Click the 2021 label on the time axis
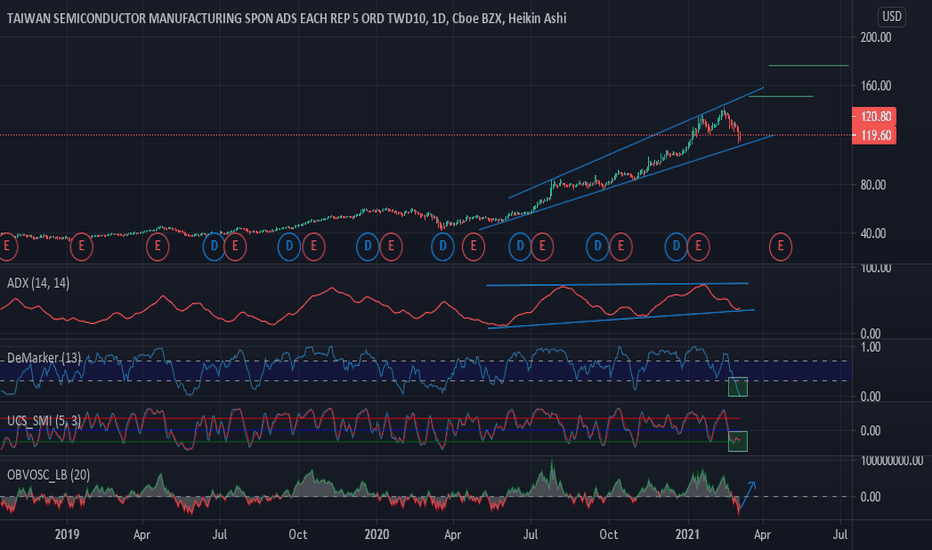Viewport: 932px width, 550px height. tap(688, 535)
